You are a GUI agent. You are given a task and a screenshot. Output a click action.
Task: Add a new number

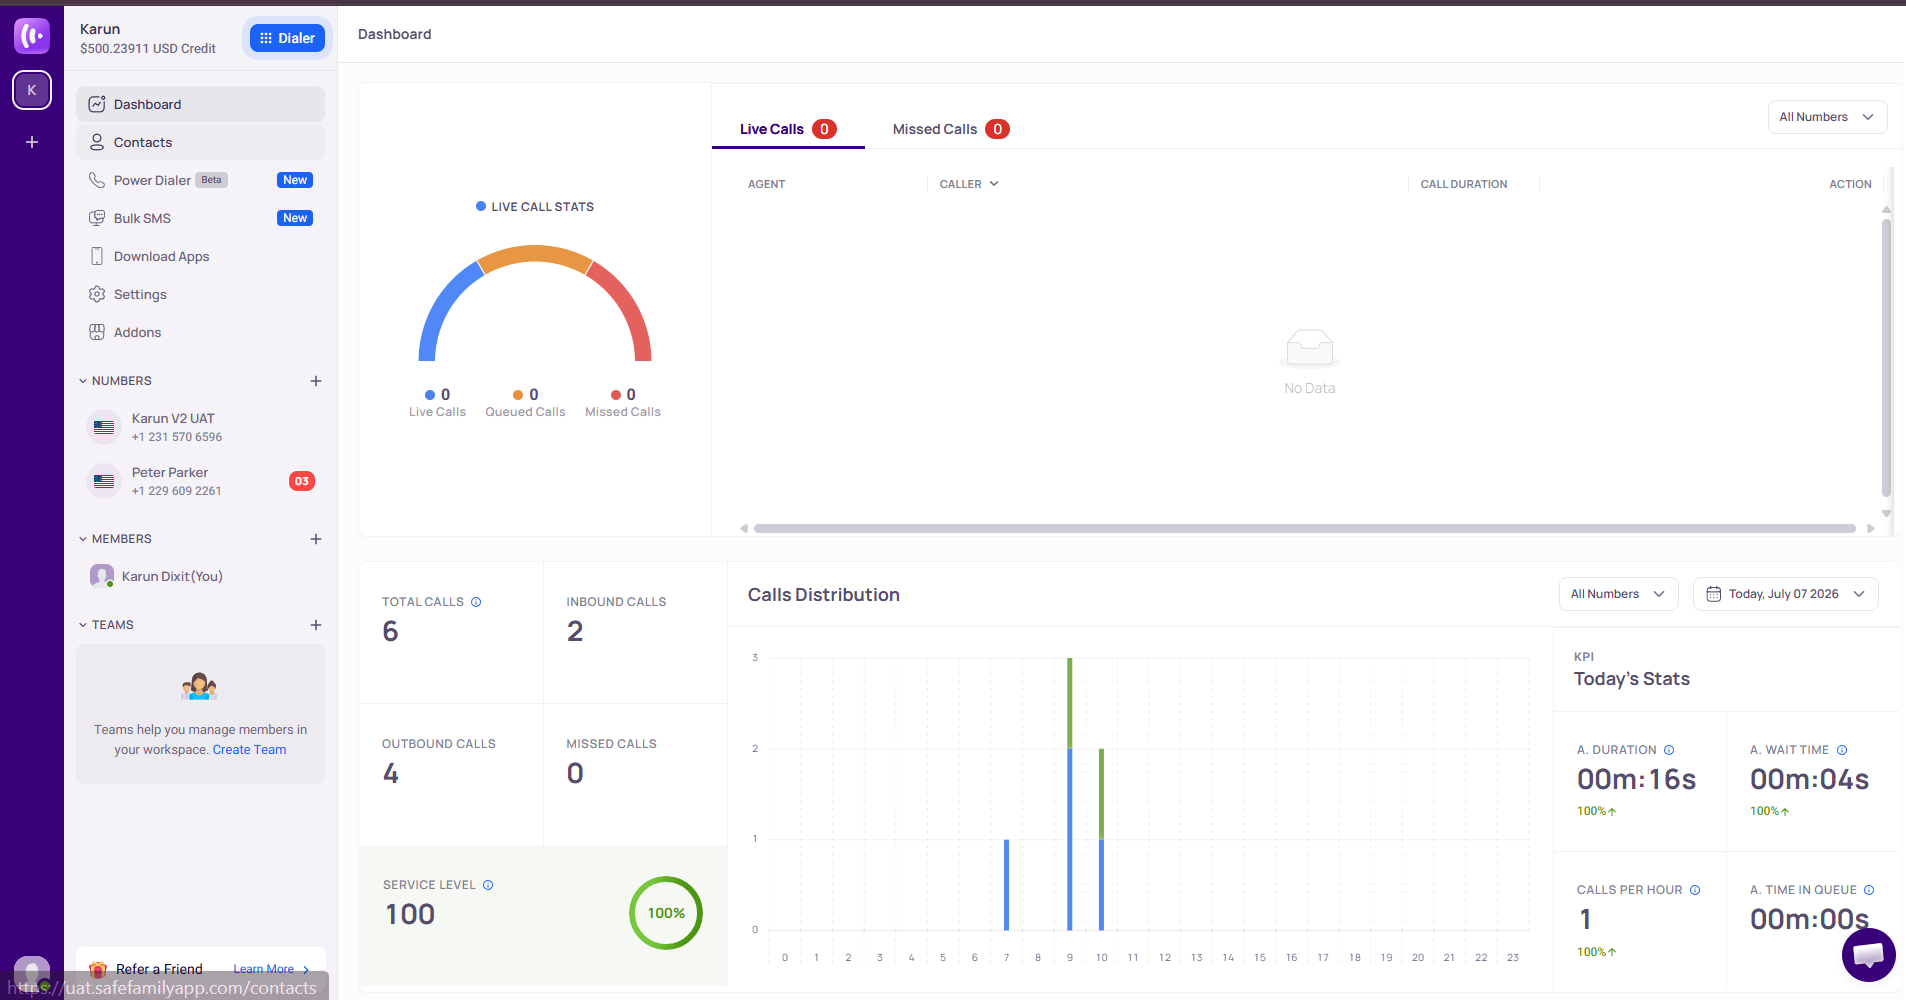(x=316, y=381)
